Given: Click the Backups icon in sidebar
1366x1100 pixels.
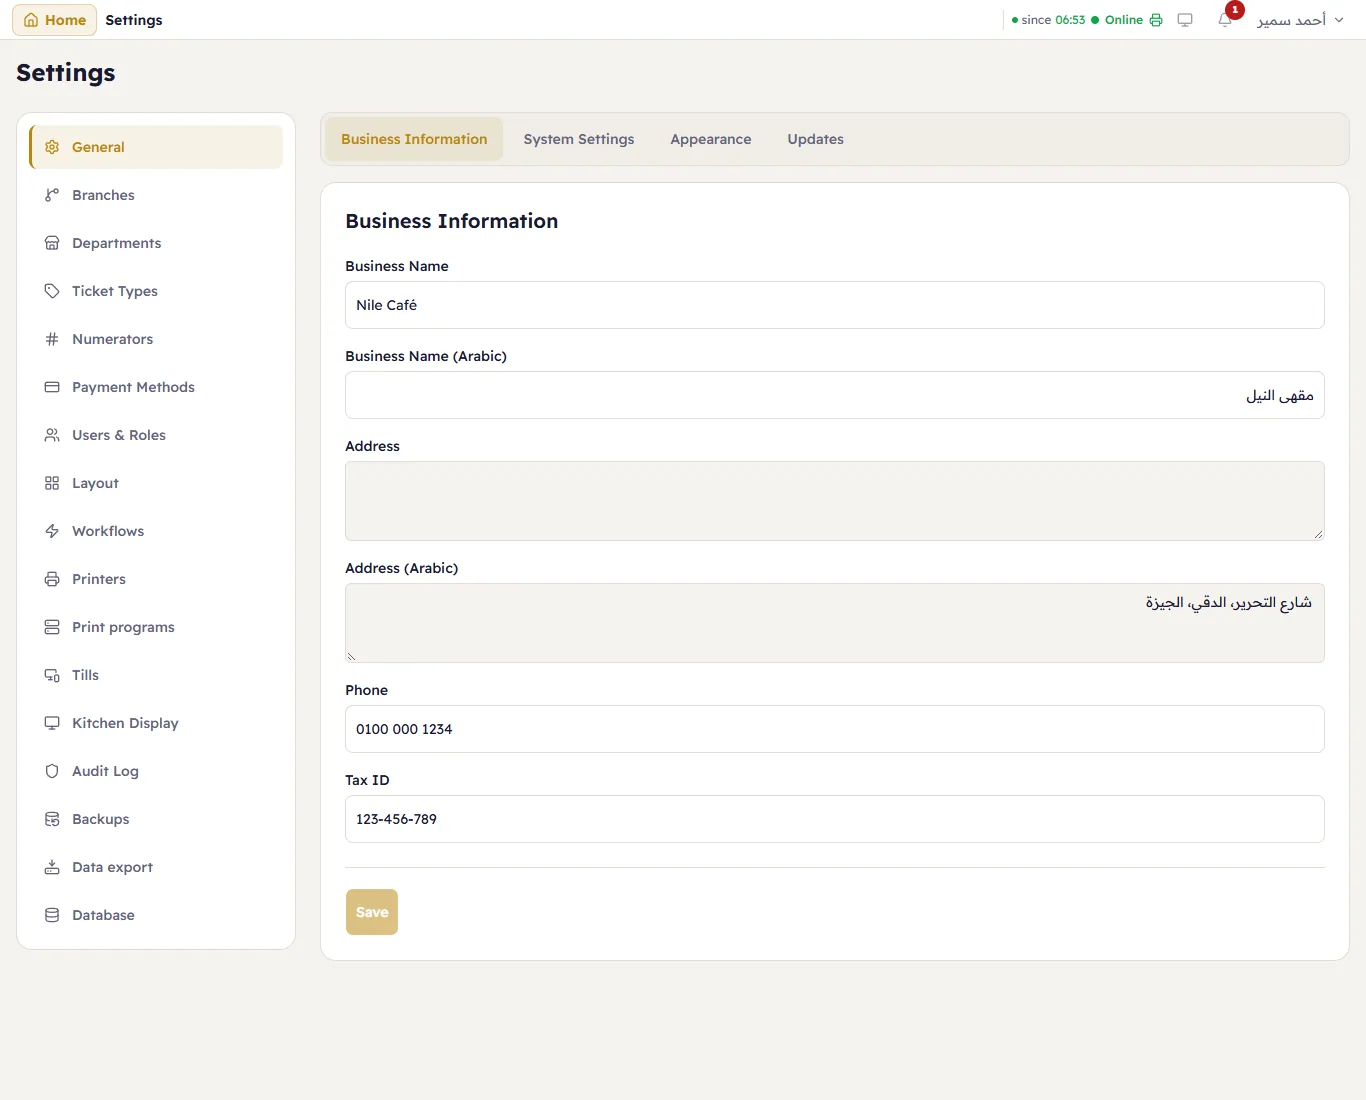Looking at the screenshot, I should tap(52, 819).
